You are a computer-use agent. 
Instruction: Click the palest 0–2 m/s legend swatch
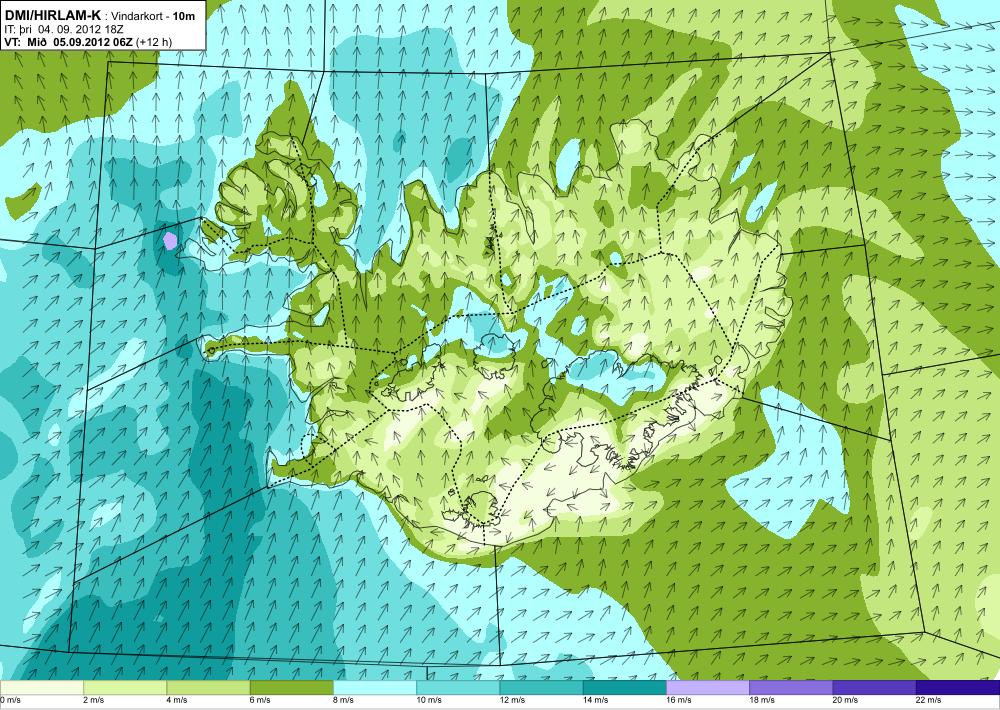41,688
